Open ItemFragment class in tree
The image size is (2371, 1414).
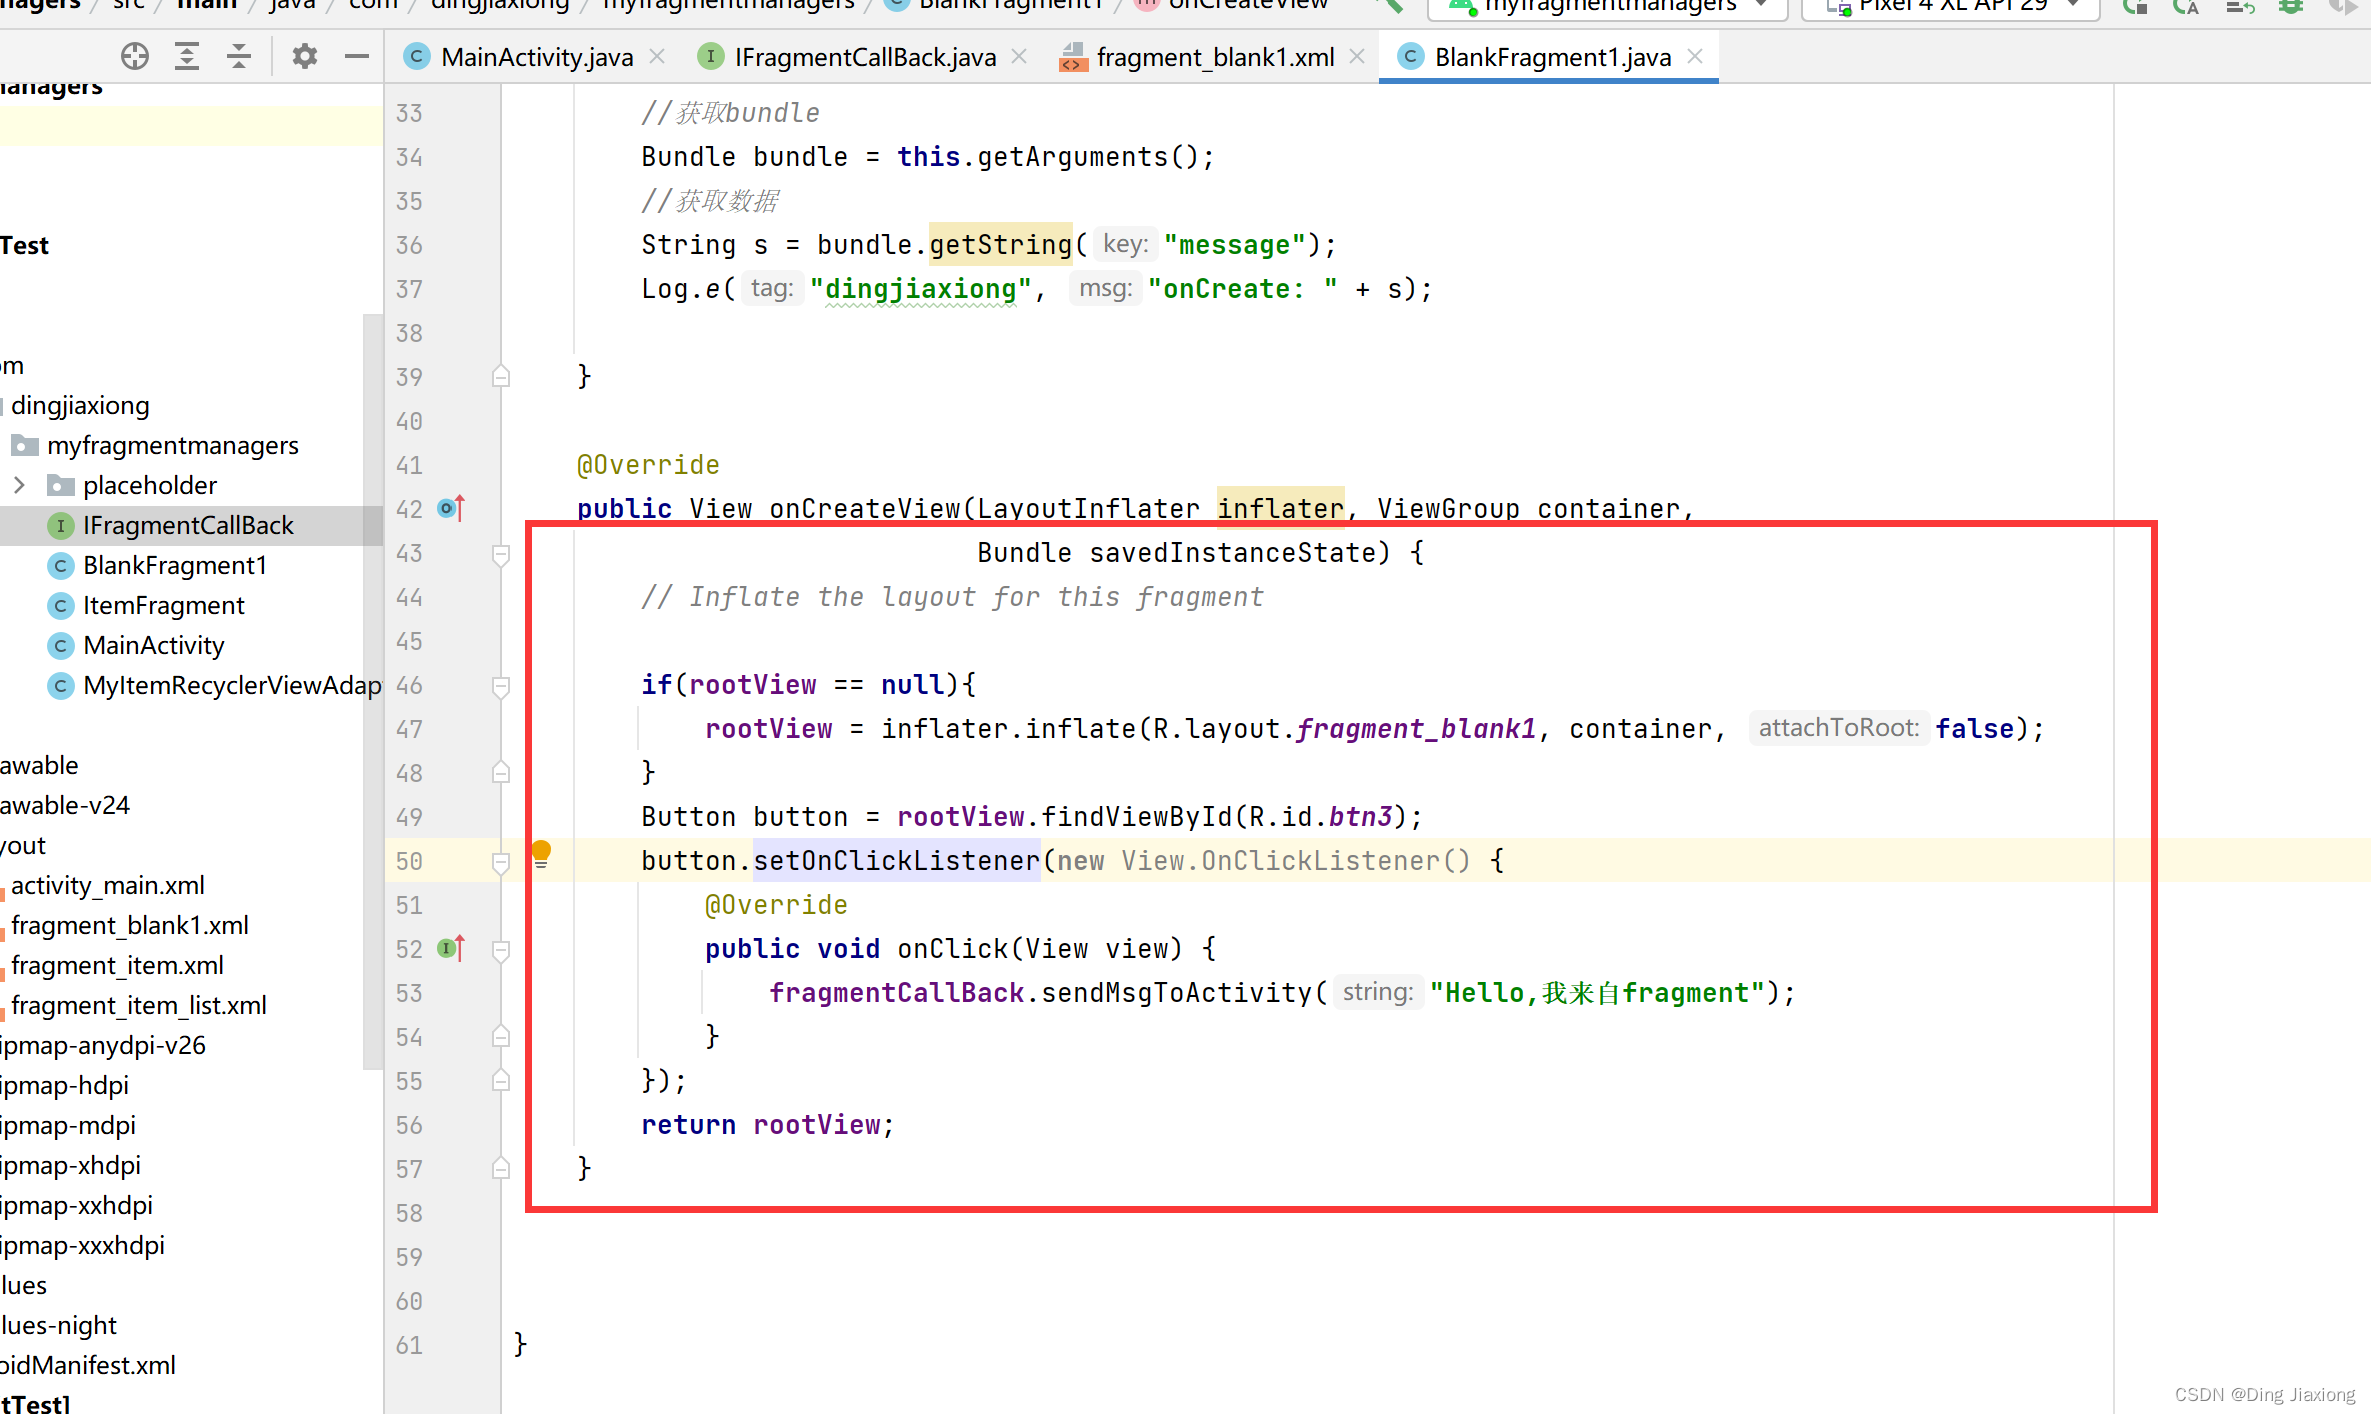coord(163,605)
